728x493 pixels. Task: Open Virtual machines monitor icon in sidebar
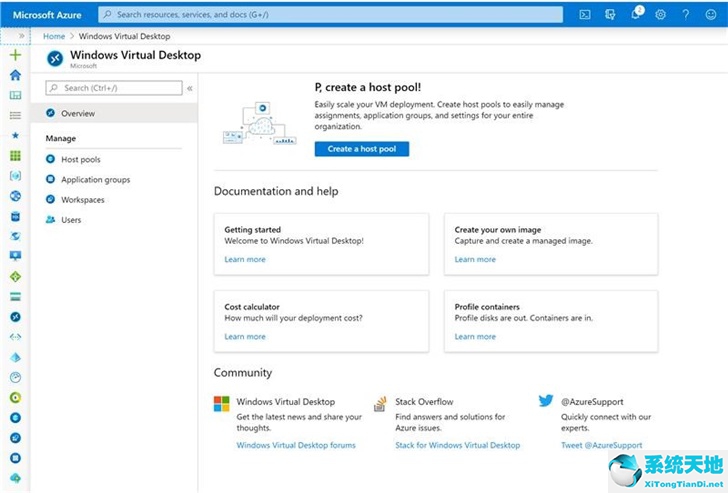click(x=15, y=256)
